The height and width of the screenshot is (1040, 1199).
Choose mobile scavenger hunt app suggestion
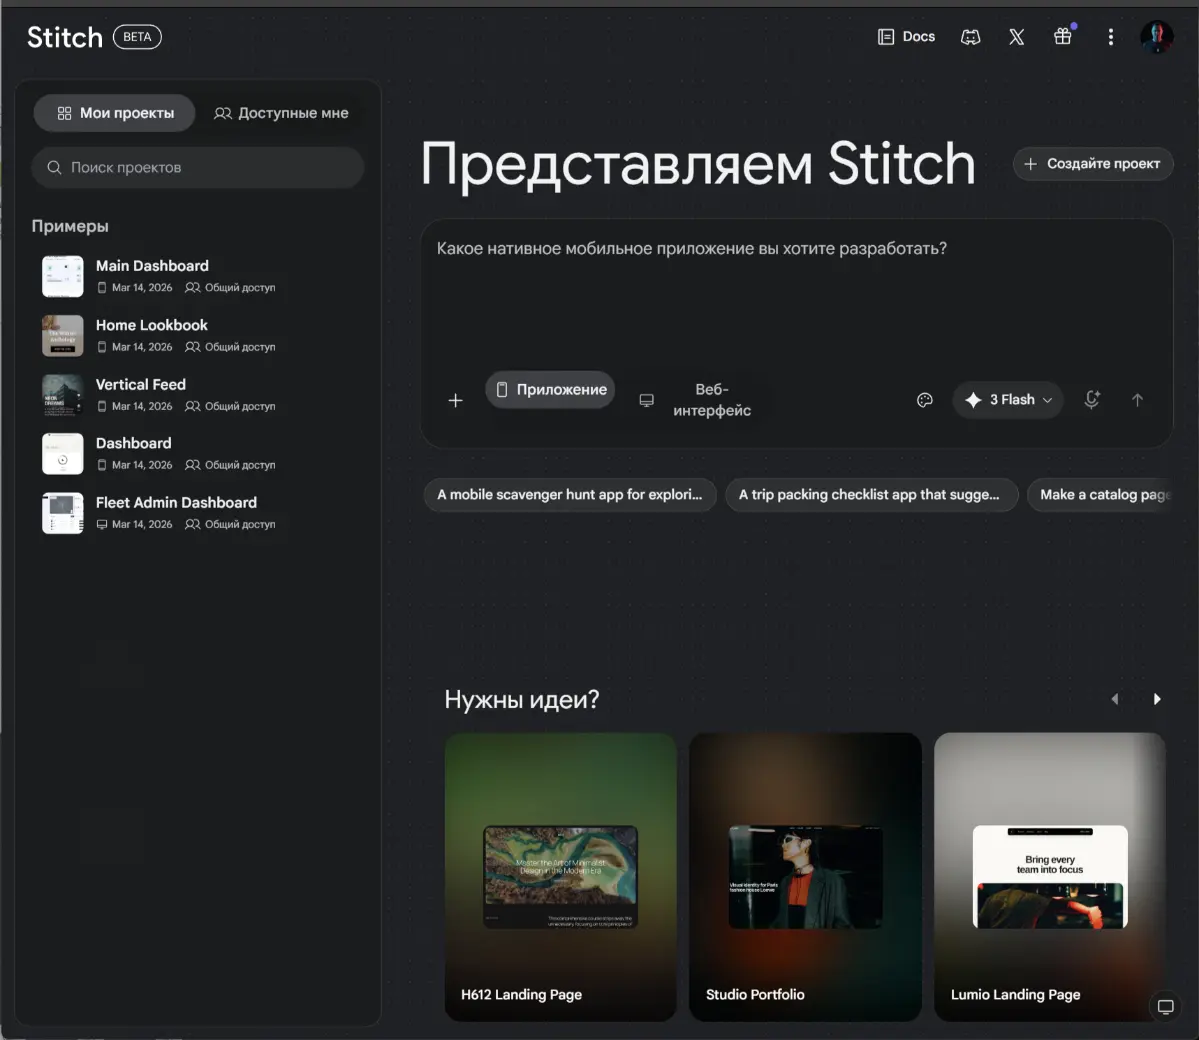[x=570, y=495]
